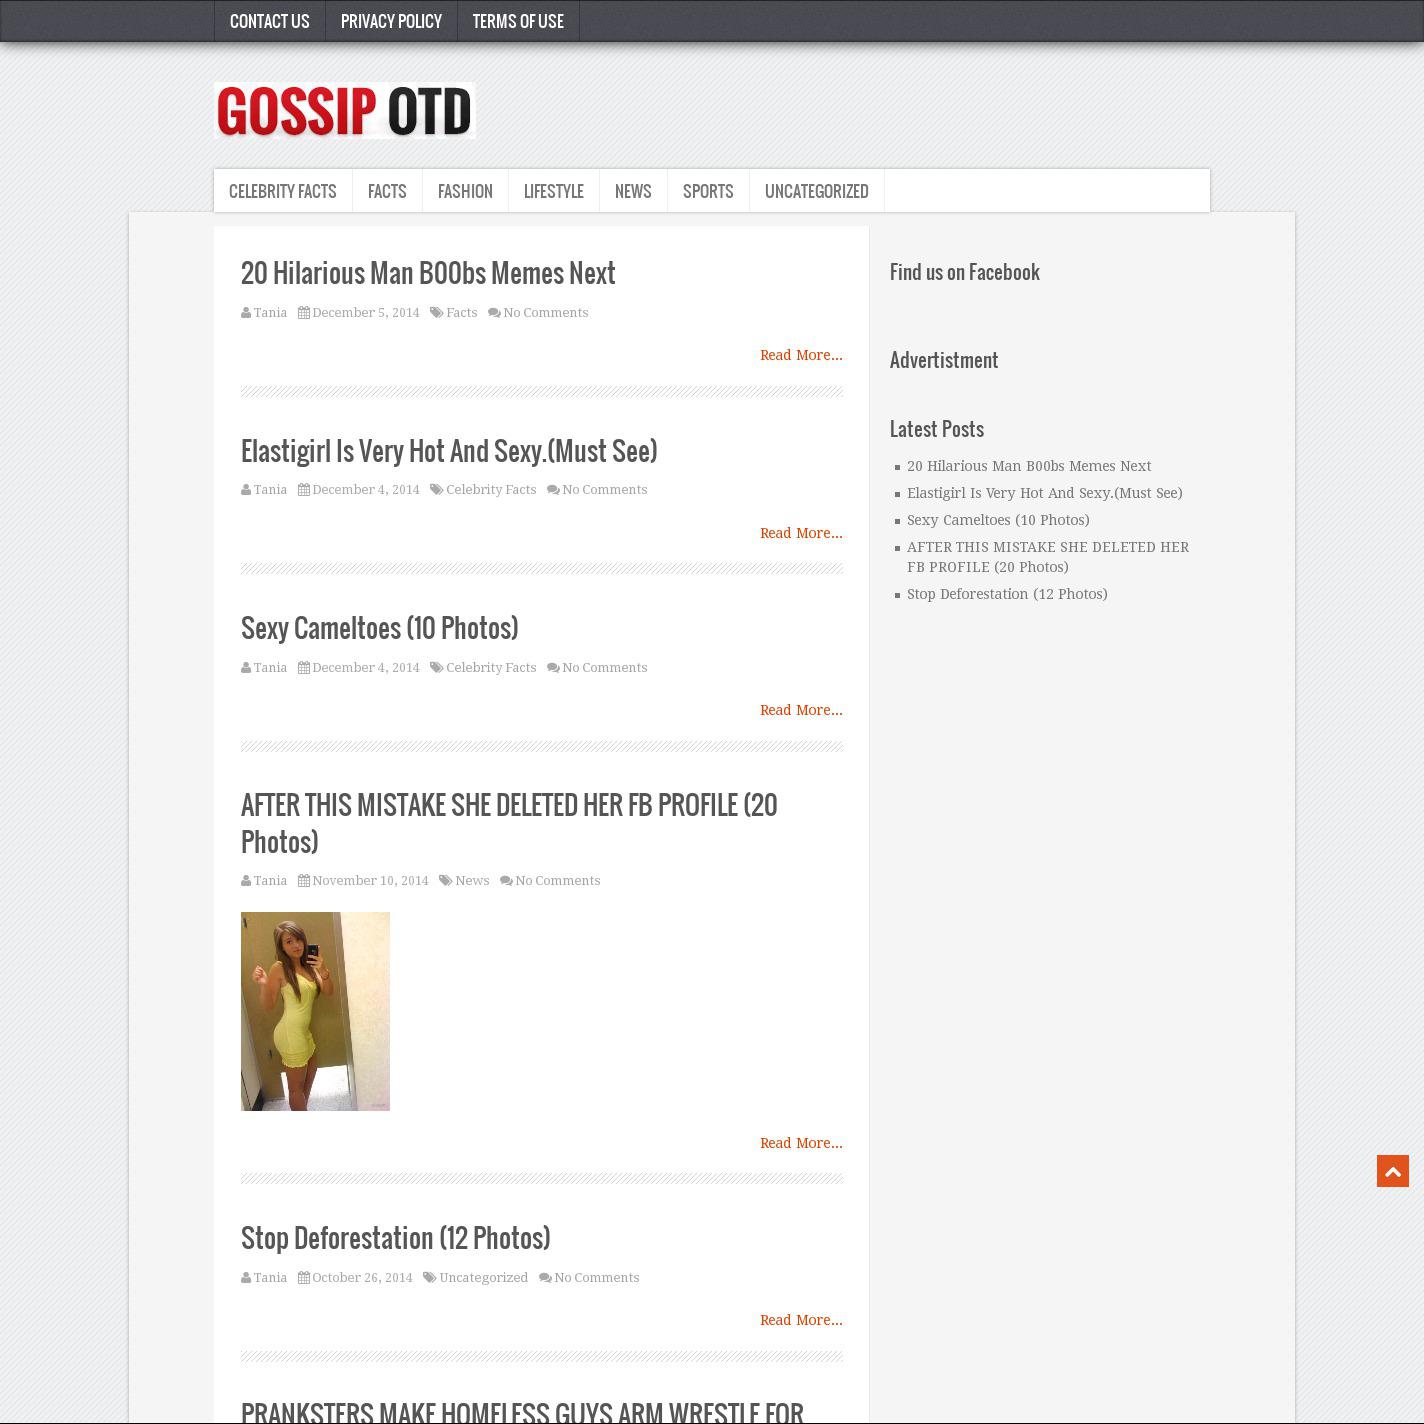The height and width of the screenshot is (1424, 1424).
Task: Click the comment icon on the Elastigirl post
Action: tap(553, 490)
